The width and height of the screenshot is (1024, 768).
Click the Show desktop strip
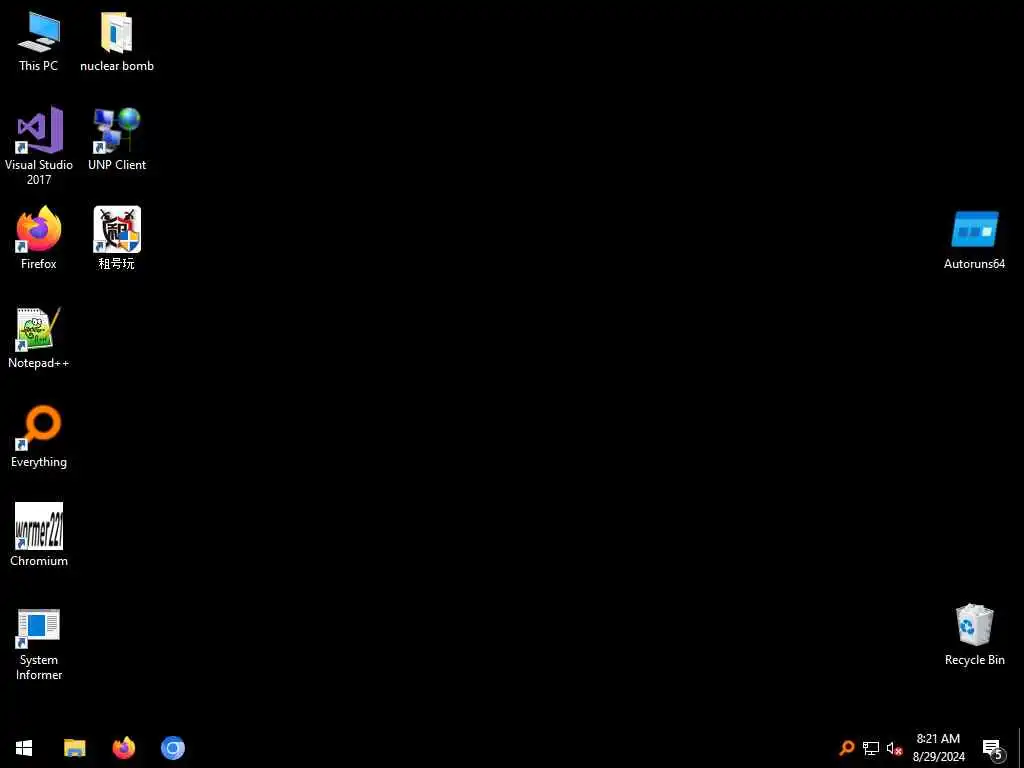click(x=1020, y=748)
